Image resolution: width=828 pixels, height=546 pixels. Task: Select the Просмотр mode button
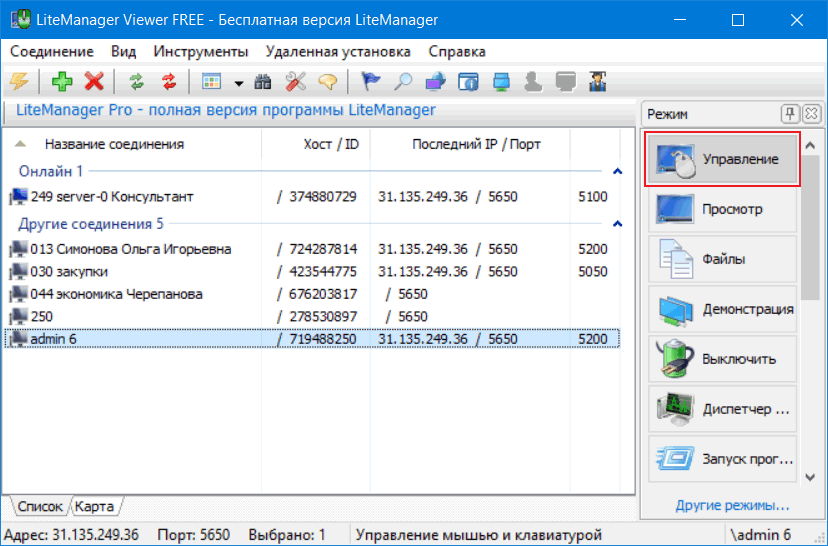tap(722, 209)
